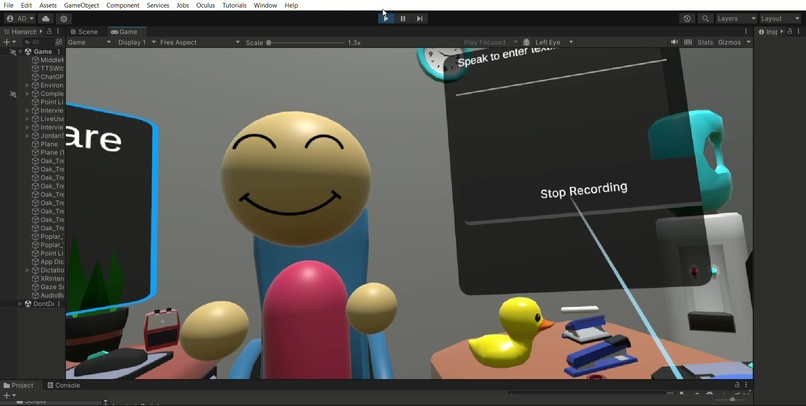Select the TTSWit object in Hierarchy
Viewport: 806px width, 406px height.
tap(48, 68)
